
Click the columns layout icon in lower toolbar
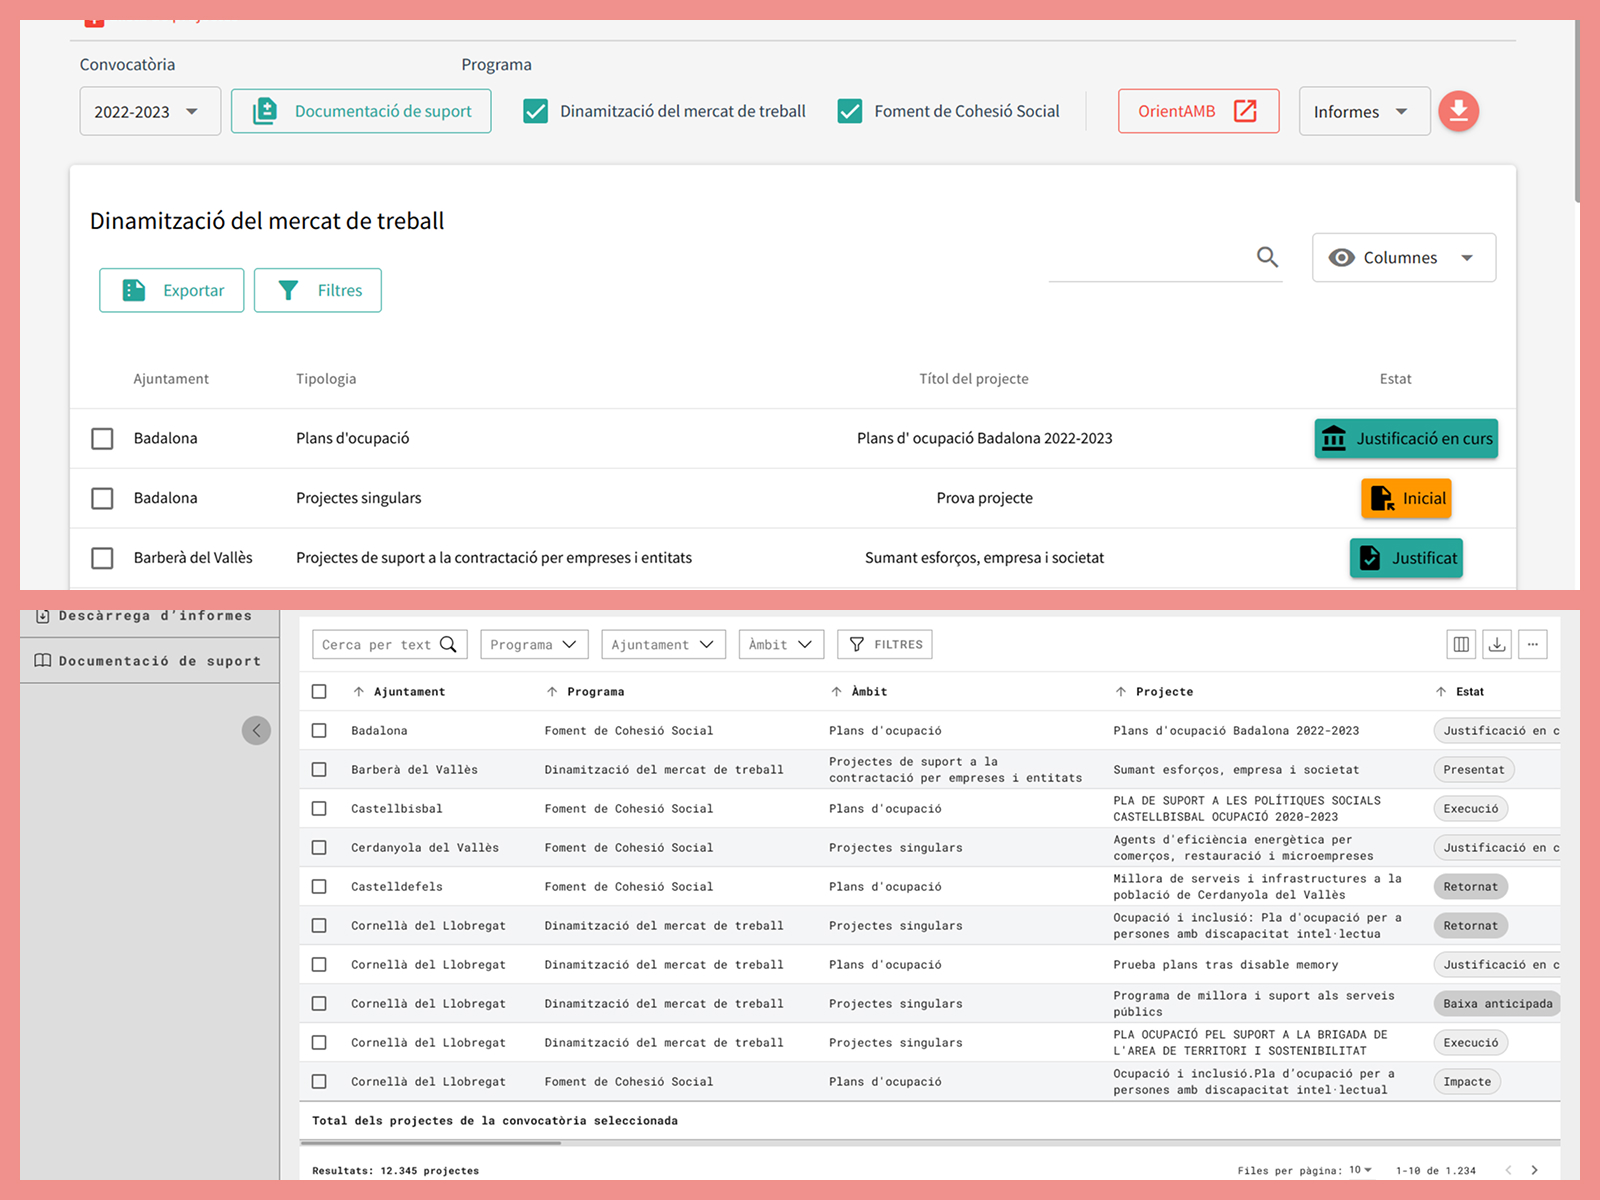pyautogui.click(x=1461, y=644)
